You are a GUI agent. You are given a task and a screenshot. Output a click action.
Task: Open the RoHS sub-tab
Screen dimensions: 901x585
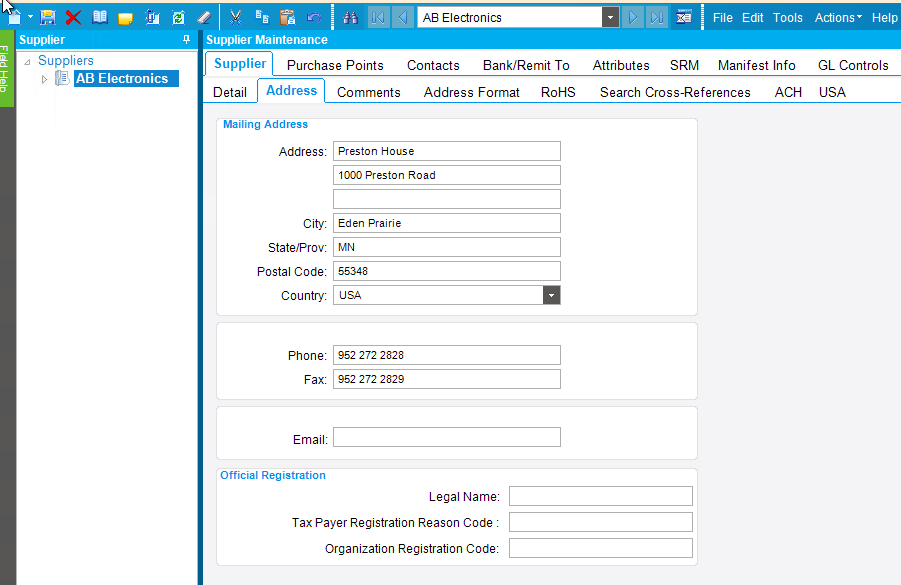558,93
